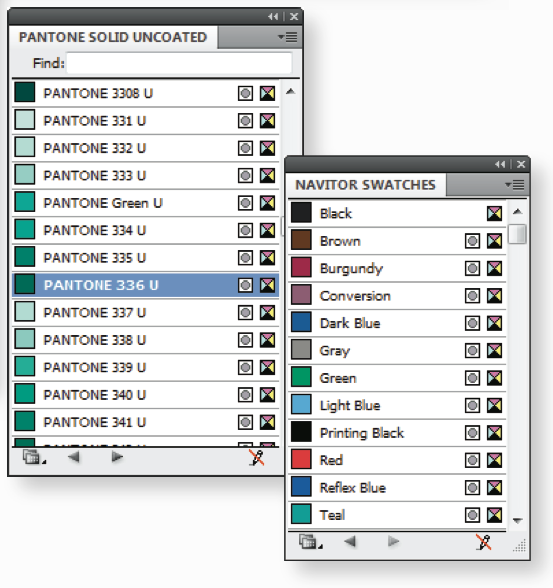Click the non-editable pencil icon in PANTONE panel
The image size is (553, 588).
click(x=257, y=458)
